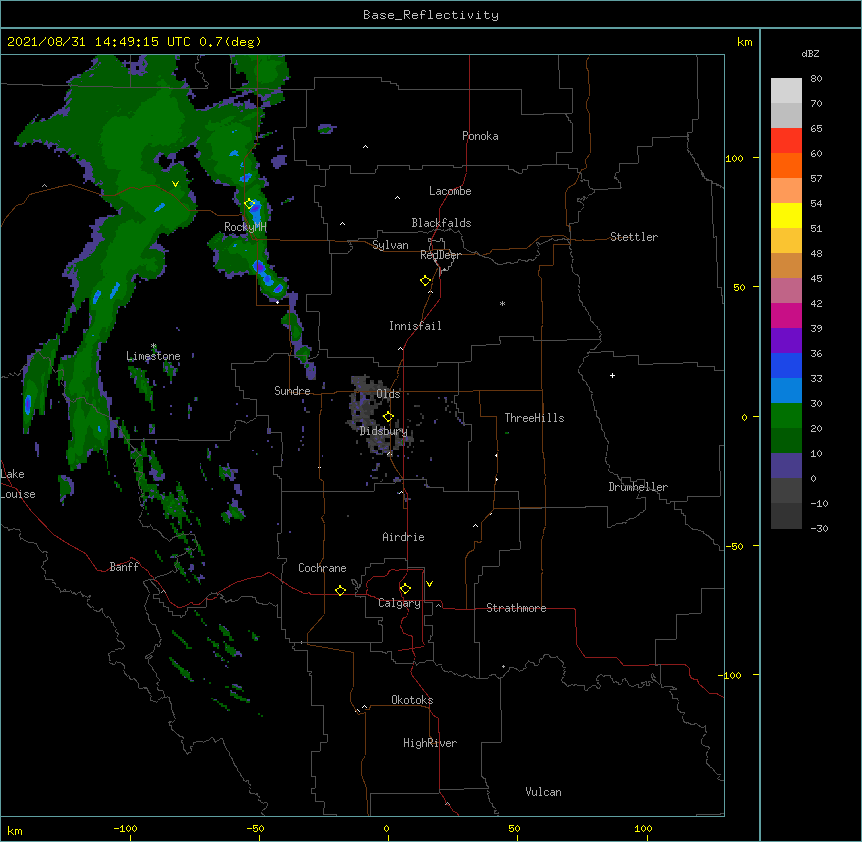
Task: Click the Okotoks town label
Action: pyautogui.click(x=412, y=700)
